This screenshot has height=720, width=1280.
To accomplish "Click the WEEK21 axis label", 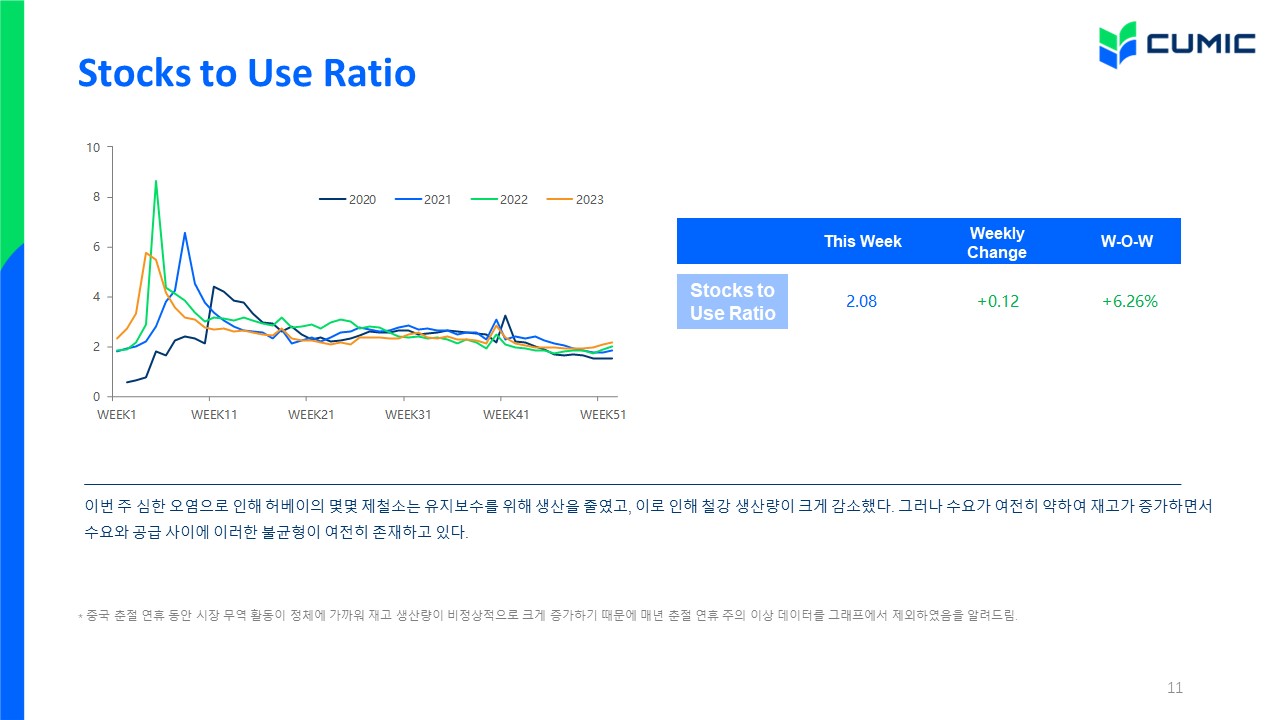I will tap(311, 415).
